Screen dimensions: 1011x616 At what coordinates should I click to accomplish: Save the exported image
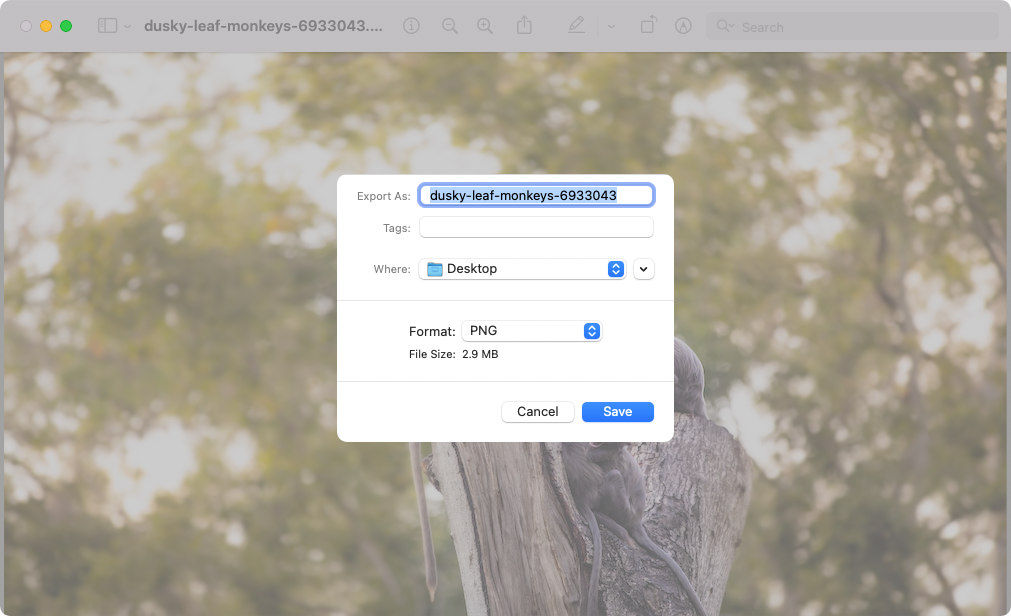(618, 412)
